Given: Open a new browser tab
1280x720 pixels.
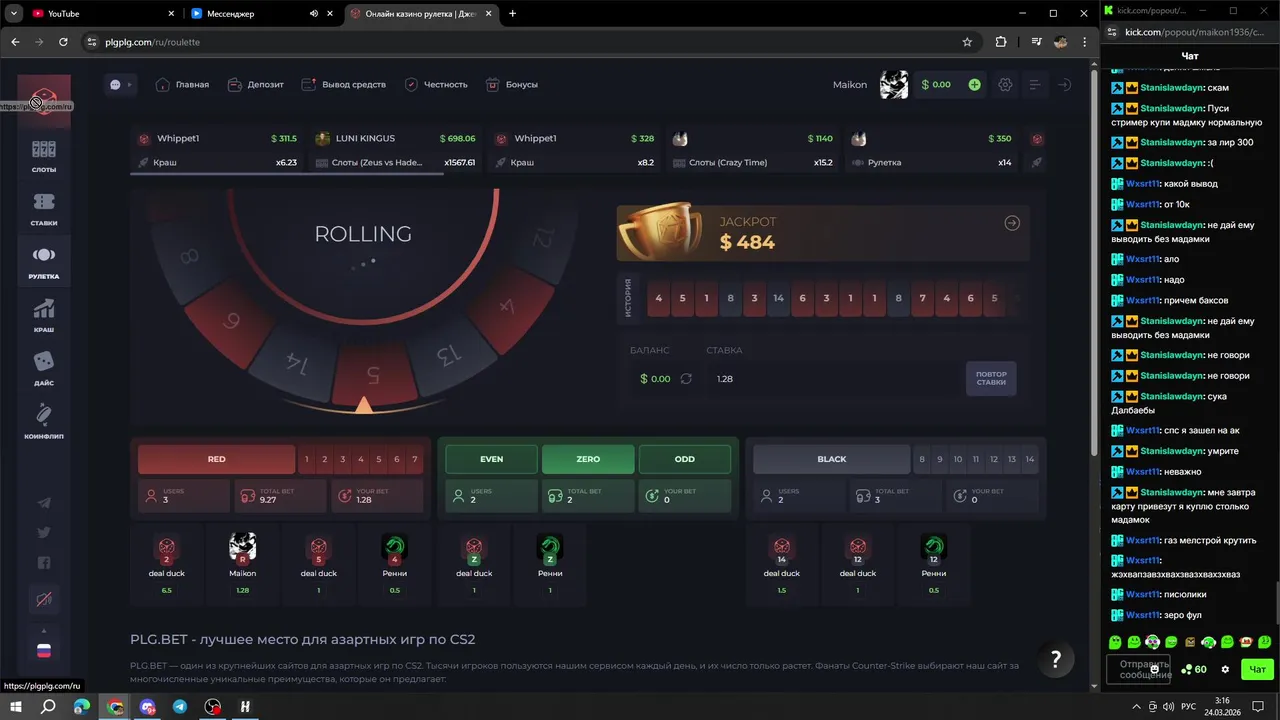Looking at the screenshot, I should click(512, 14).
